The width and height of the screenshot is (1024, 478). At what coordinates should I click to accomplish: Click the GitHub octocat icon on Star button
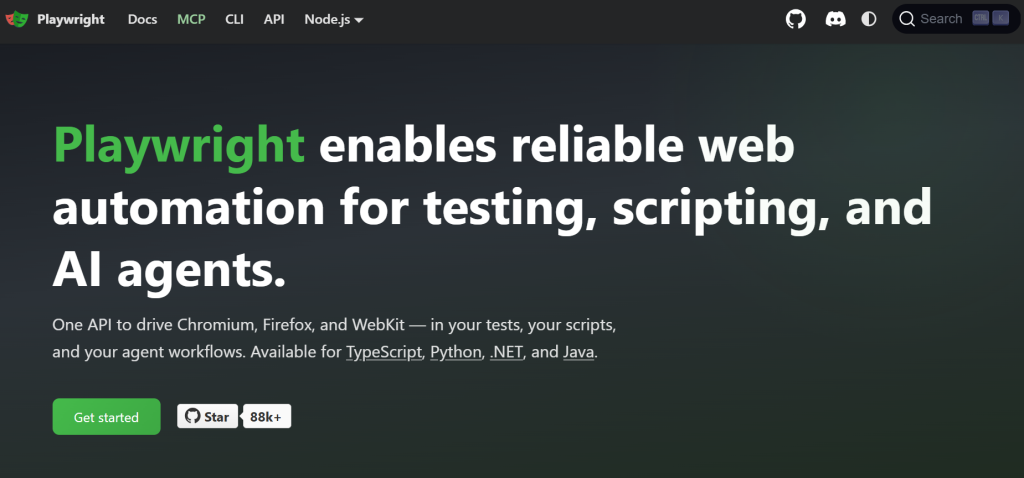[192, 417]
